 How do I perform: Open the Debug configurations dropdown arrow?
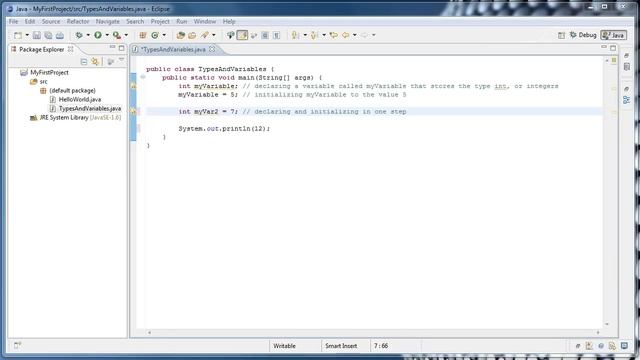(88, 35)
